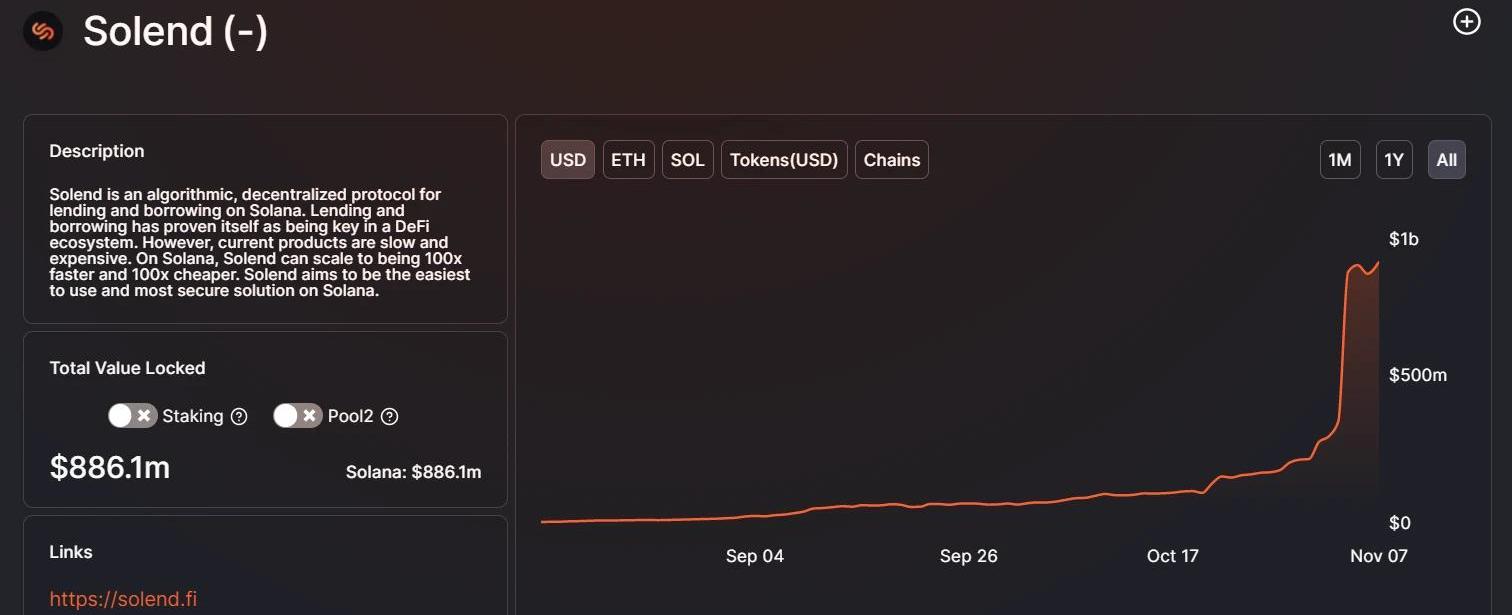Turn on the Pool2 toggle
Viewport: 1512px width, 615px height.
(298, 416)
